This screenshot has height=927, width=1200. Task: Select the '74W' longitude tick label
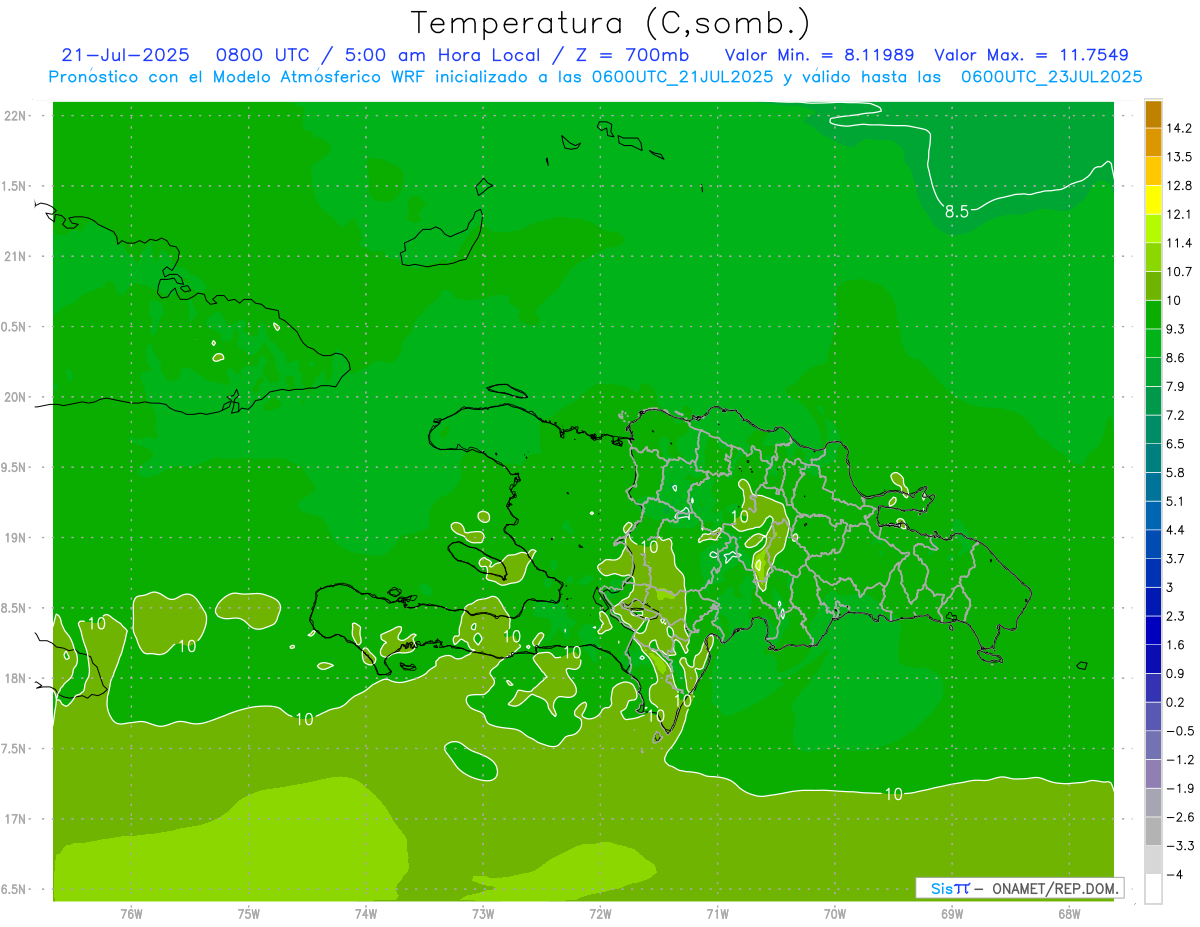(365, 913)
